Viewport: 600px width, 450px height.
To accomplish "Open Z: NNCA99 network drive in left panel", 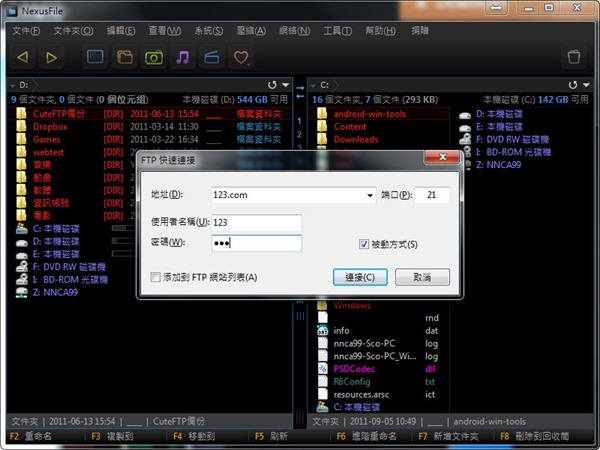I will click(x=55, y=292).
